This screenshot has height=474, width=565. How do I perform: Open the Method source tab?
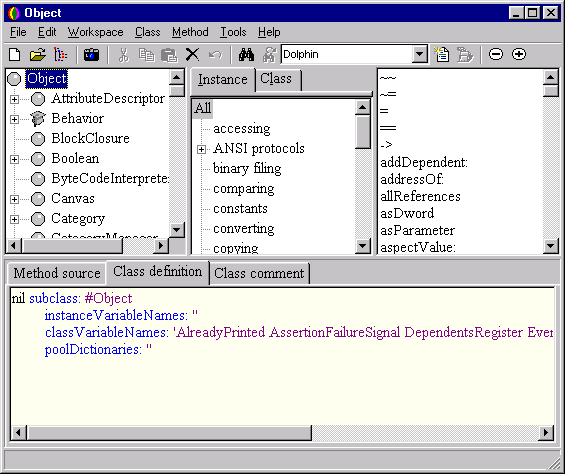pos(57,273)
